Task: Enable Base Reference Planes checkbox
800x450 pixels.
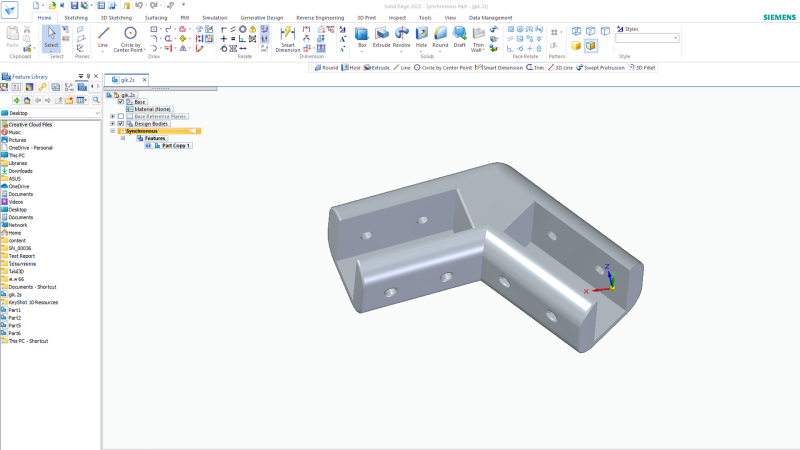Action: (121, 116)
